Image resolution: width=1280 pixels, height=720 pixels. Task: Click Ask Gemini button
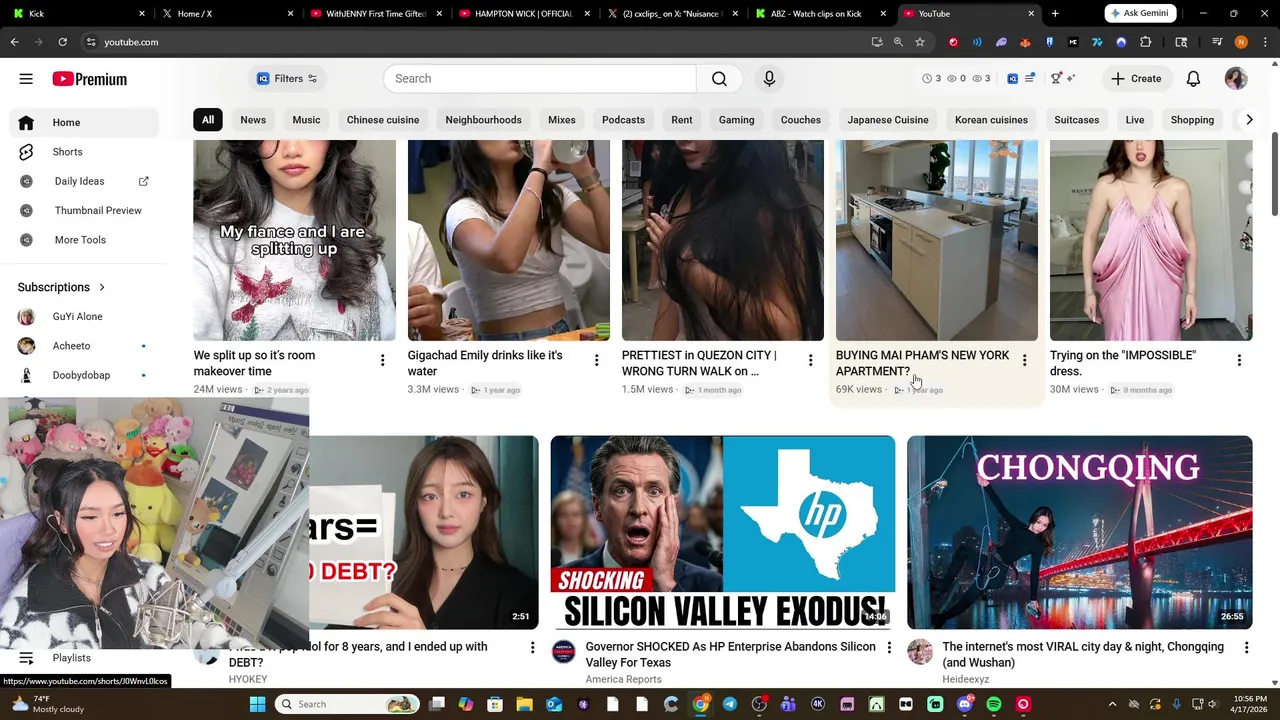coord(1140,13)
